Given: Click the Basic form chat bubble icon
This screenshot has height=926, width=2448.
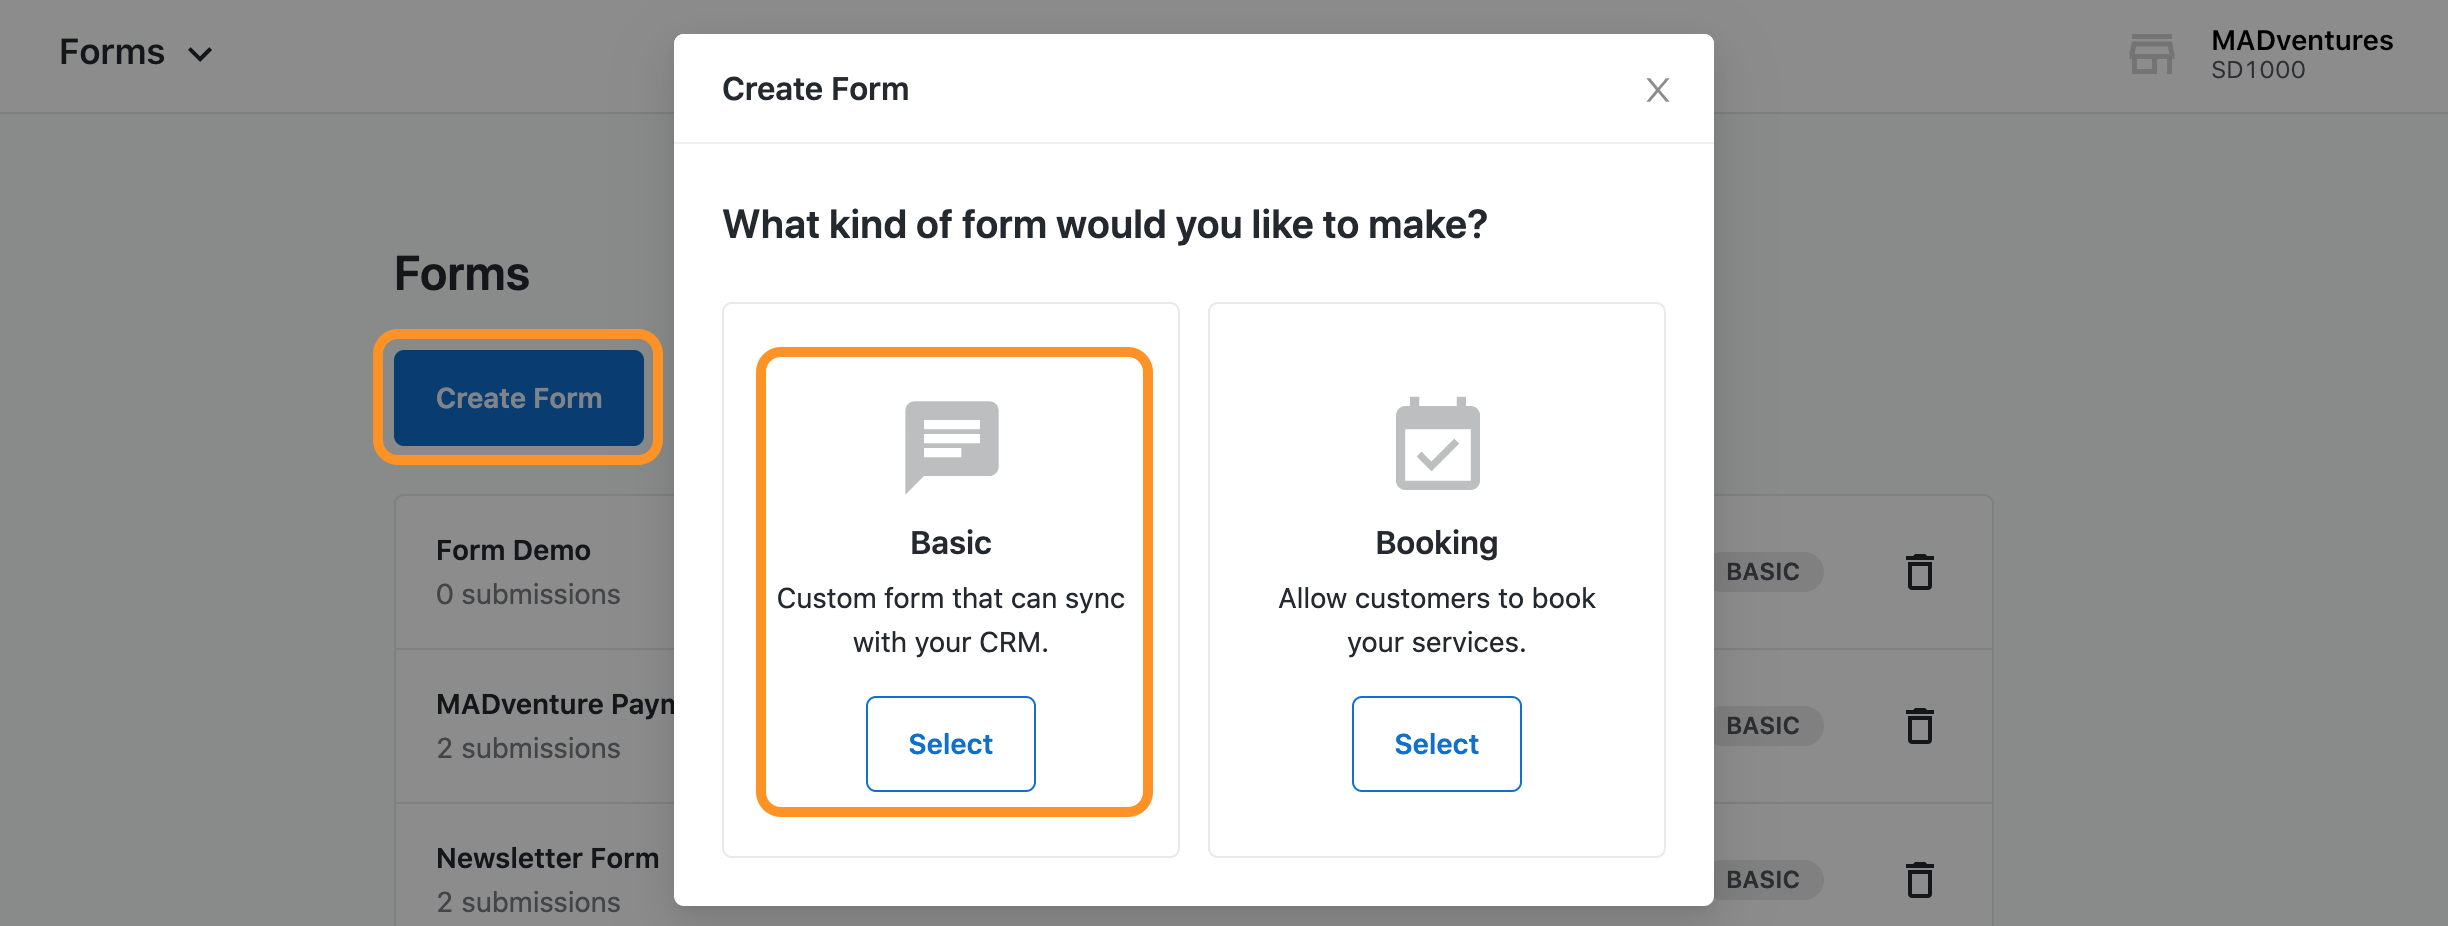Looking at the screenshot, I should point(951,445).
